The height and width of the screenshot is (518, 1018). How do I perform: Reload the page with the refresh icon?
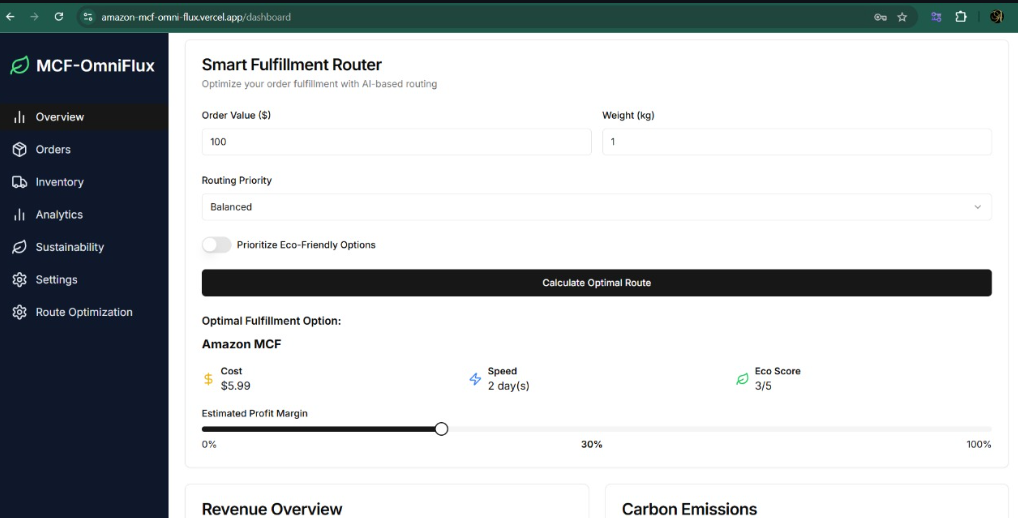click(x=58, y=17)
